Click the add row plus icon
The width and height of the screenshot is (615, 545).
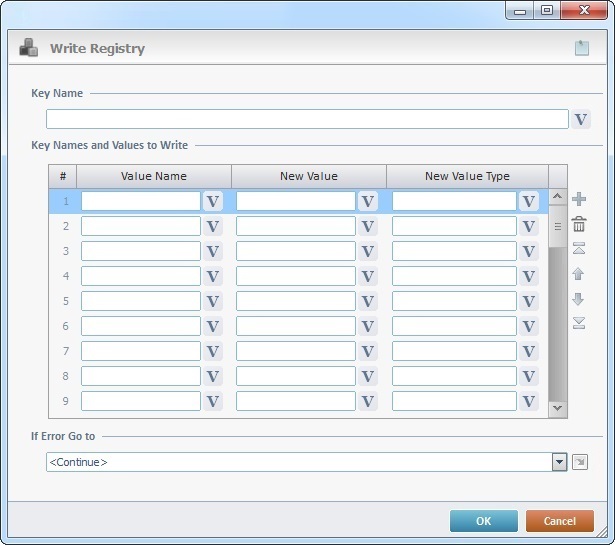pos(579,200)
